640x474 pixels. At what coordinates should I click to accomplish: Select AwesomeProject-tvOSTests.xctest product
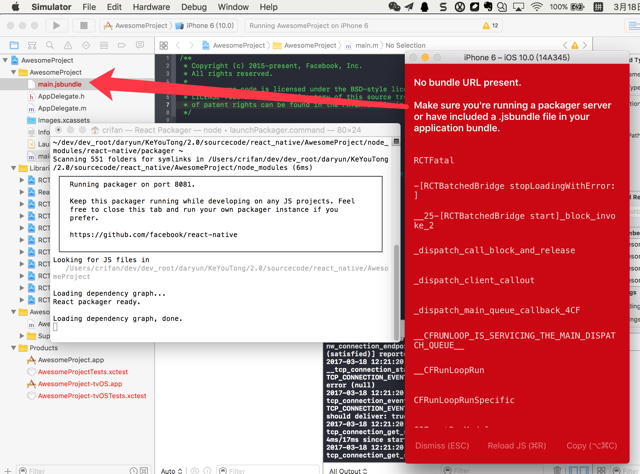pyautogui.click(x=92, y=396)
